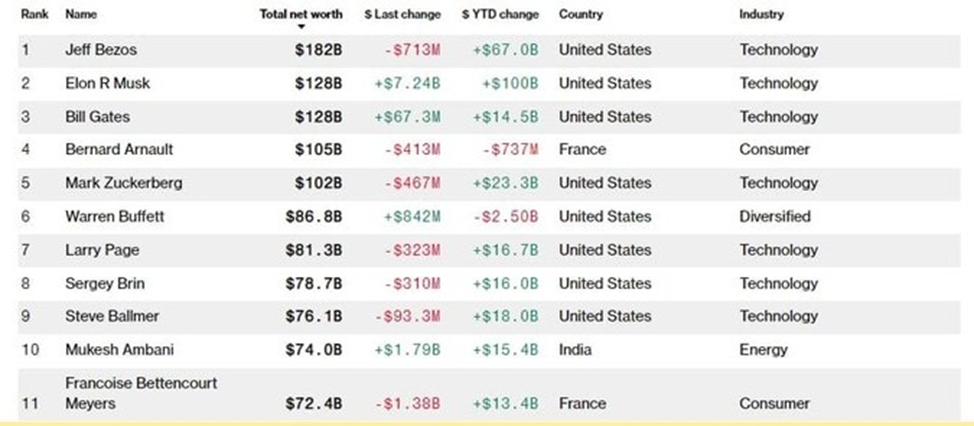Image resolution: width=974 pixels, height=426 pixels.
Task: Open Francoise Bettencourt Meyers' profile
Action: click(x=140, y=393)
